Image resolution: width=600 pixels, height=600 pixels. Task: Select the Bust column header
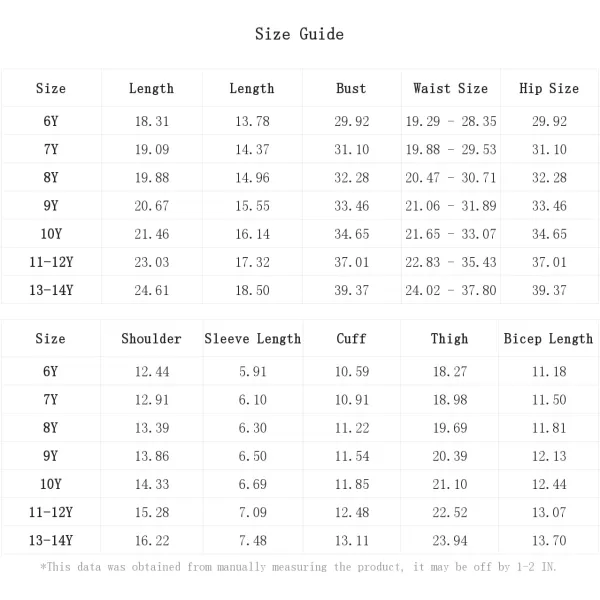coord(351,88)
